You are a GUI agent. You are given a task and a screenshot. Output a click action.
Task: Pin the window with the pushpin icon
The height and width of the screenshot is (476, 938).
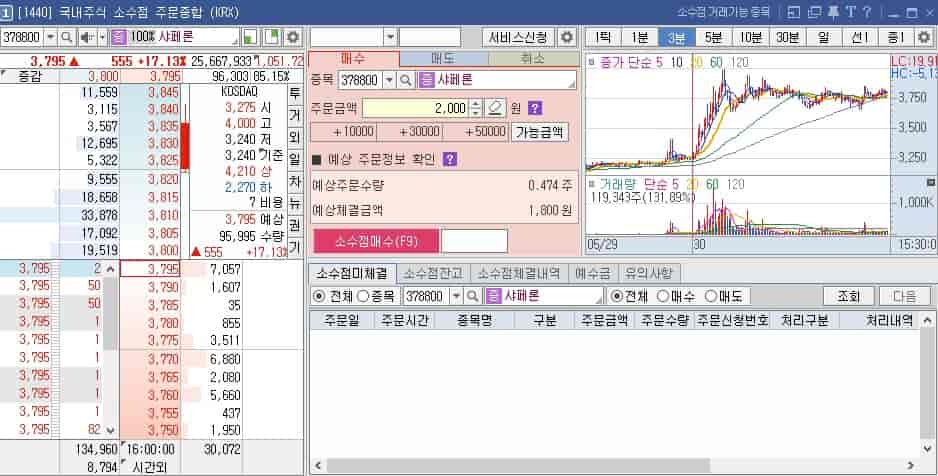point(833,12)
